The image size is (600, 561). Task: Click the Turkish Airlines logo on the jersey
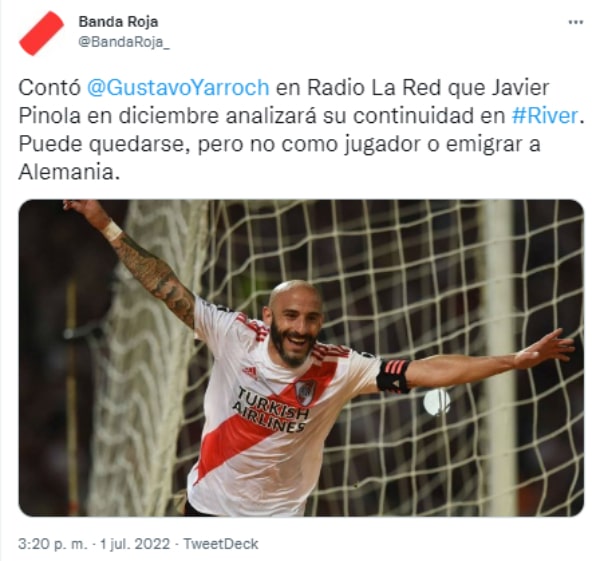[271, 410]
